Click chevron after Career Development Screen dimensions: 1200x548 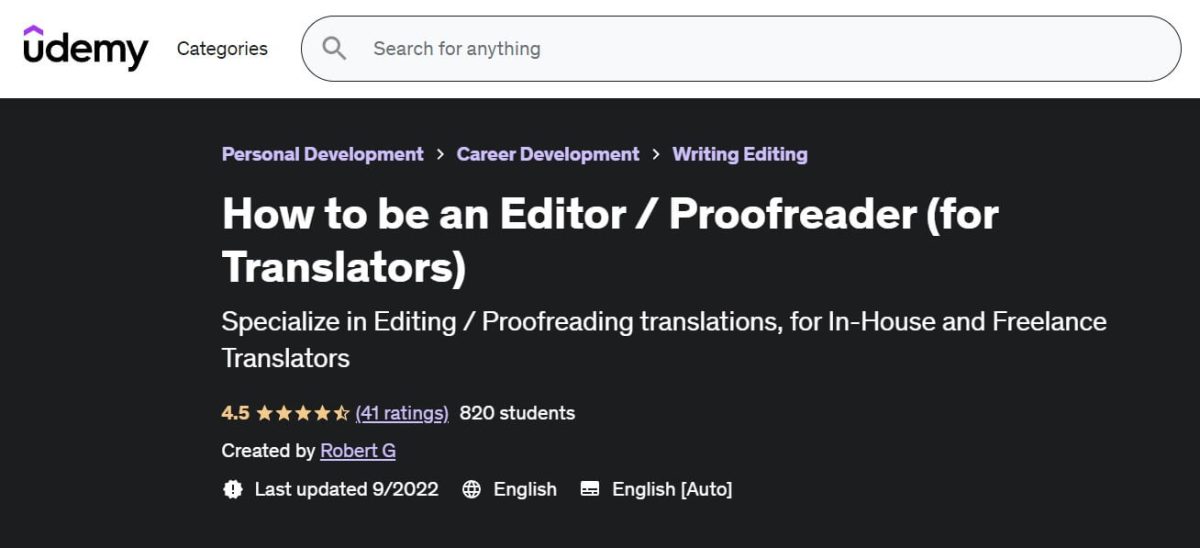tap(656, 155)
